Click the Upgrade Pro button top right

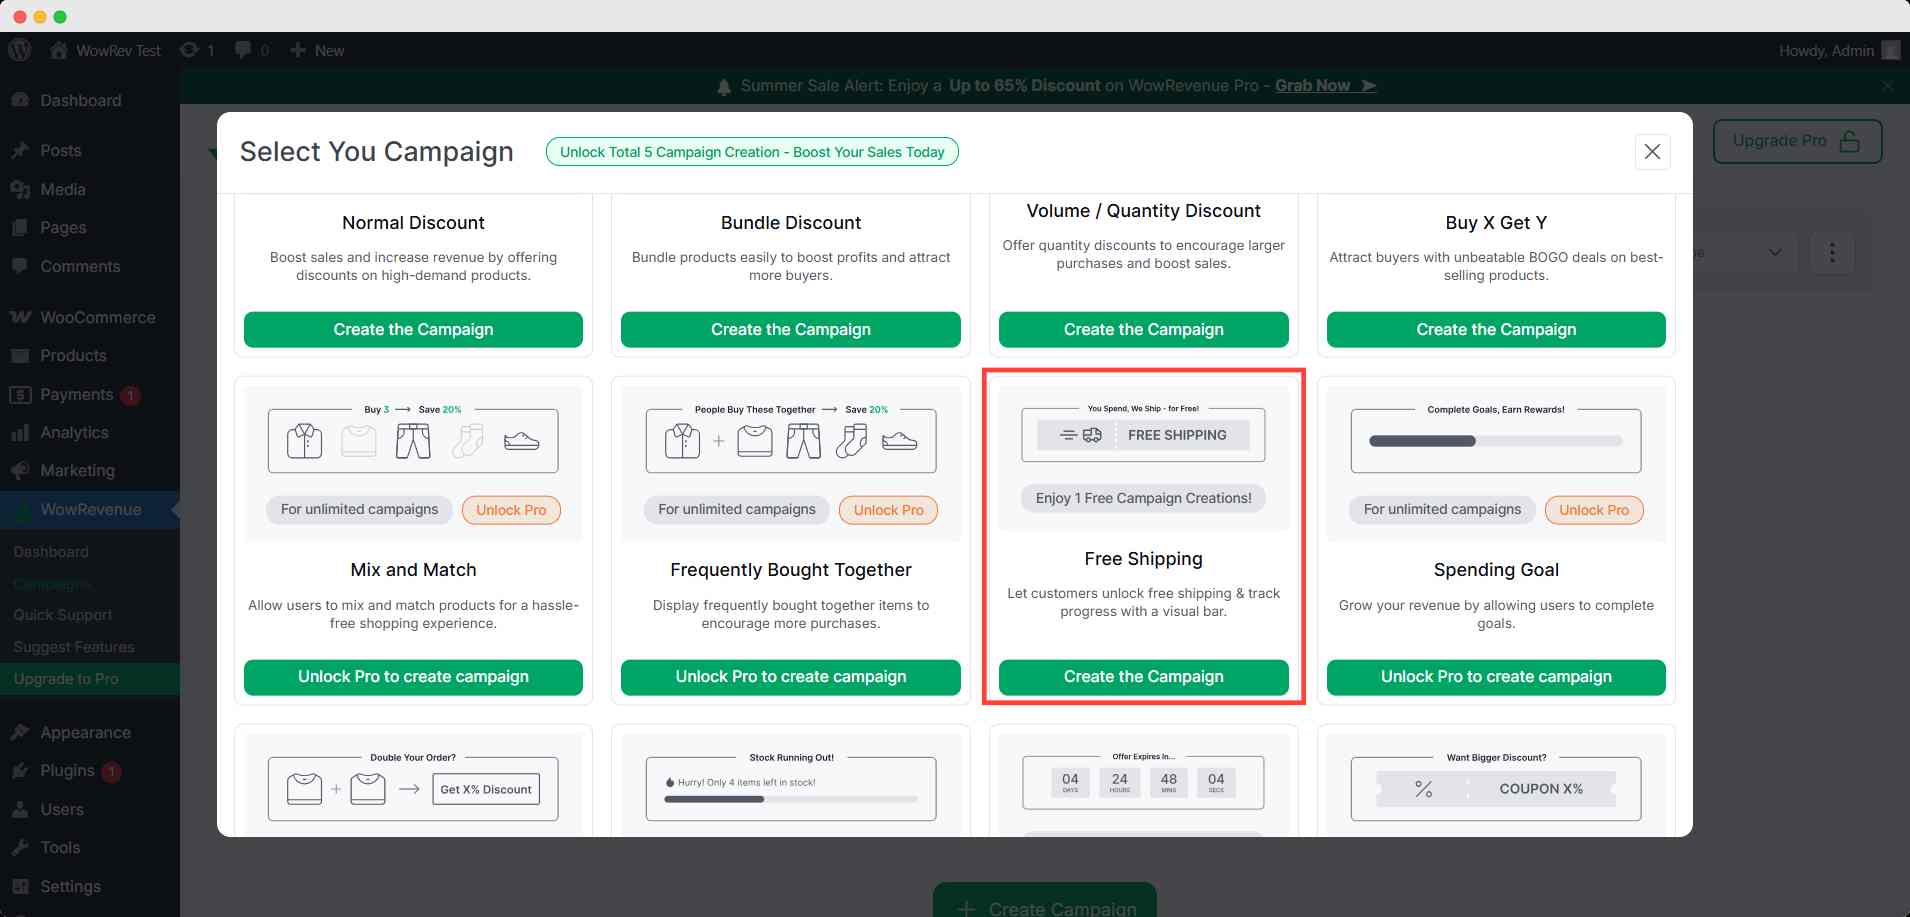pos(1797,141)
